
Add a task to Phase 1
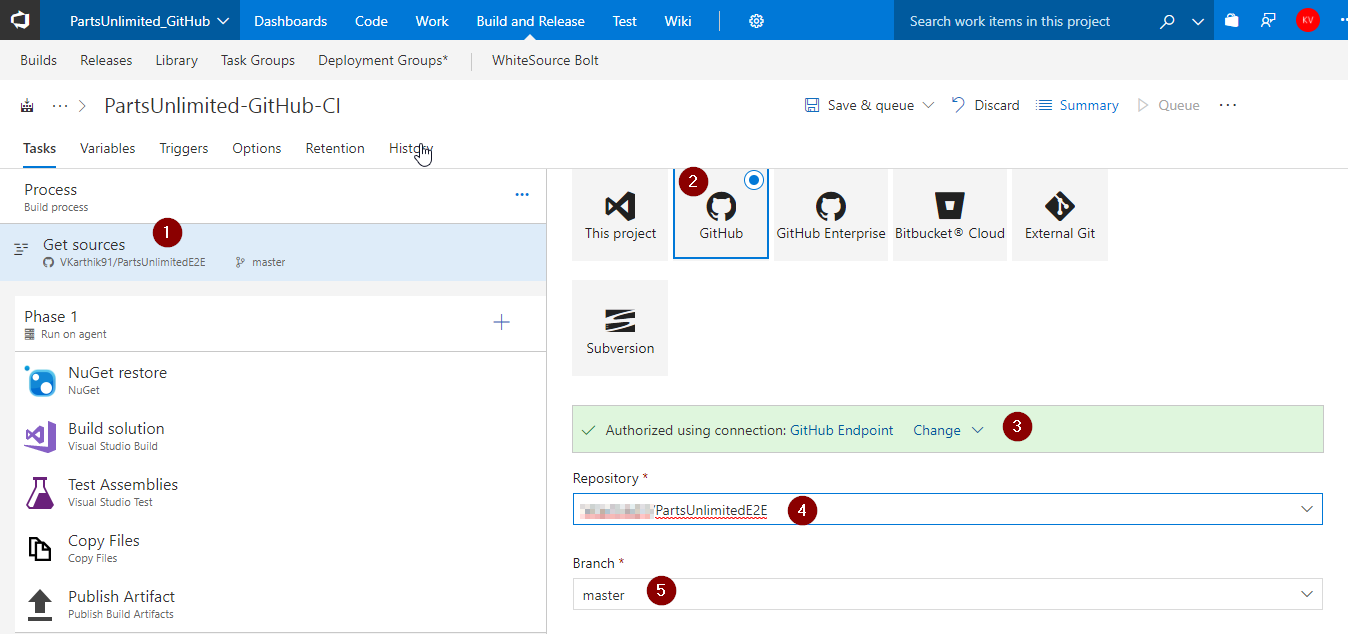coord(502,322)
